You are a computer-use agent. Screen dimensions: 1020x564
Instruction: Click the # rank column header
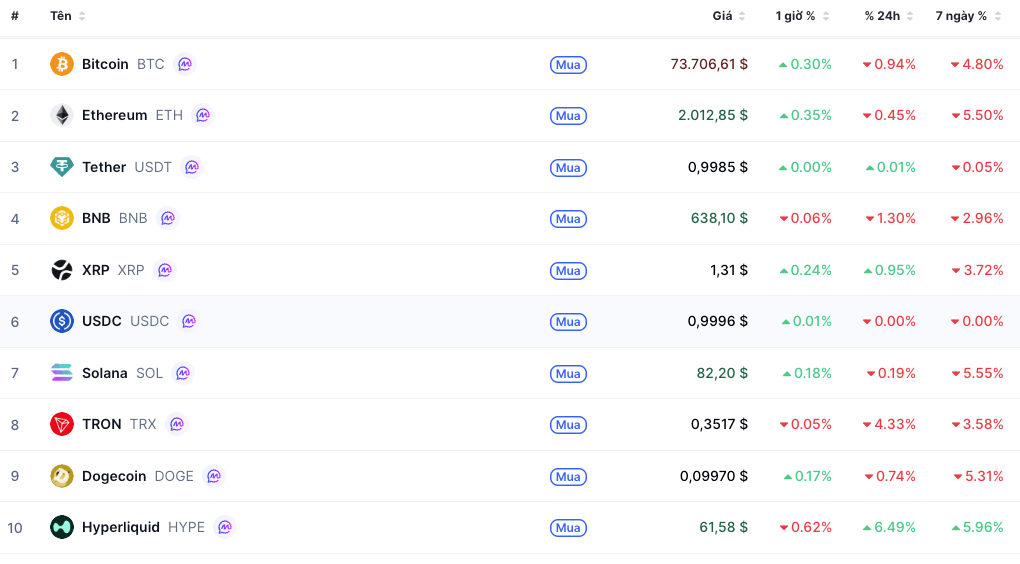click(14, 16)
